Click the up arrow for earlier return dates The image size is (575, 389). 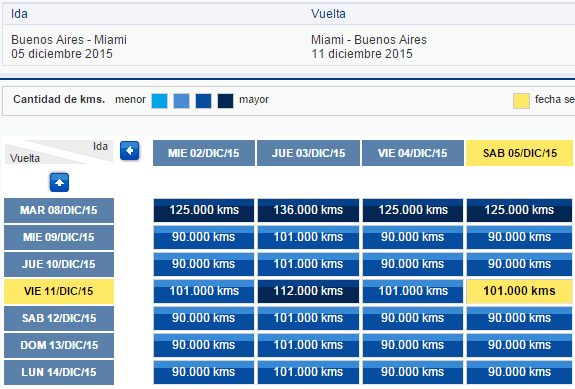coord(59,183)
